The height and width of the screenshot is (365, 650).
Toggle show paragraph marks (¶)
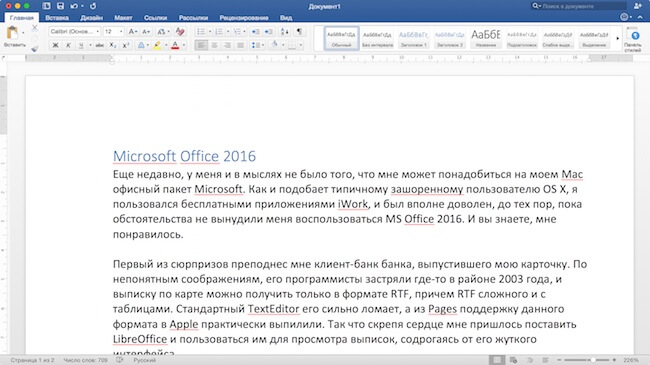pos(299,32)
